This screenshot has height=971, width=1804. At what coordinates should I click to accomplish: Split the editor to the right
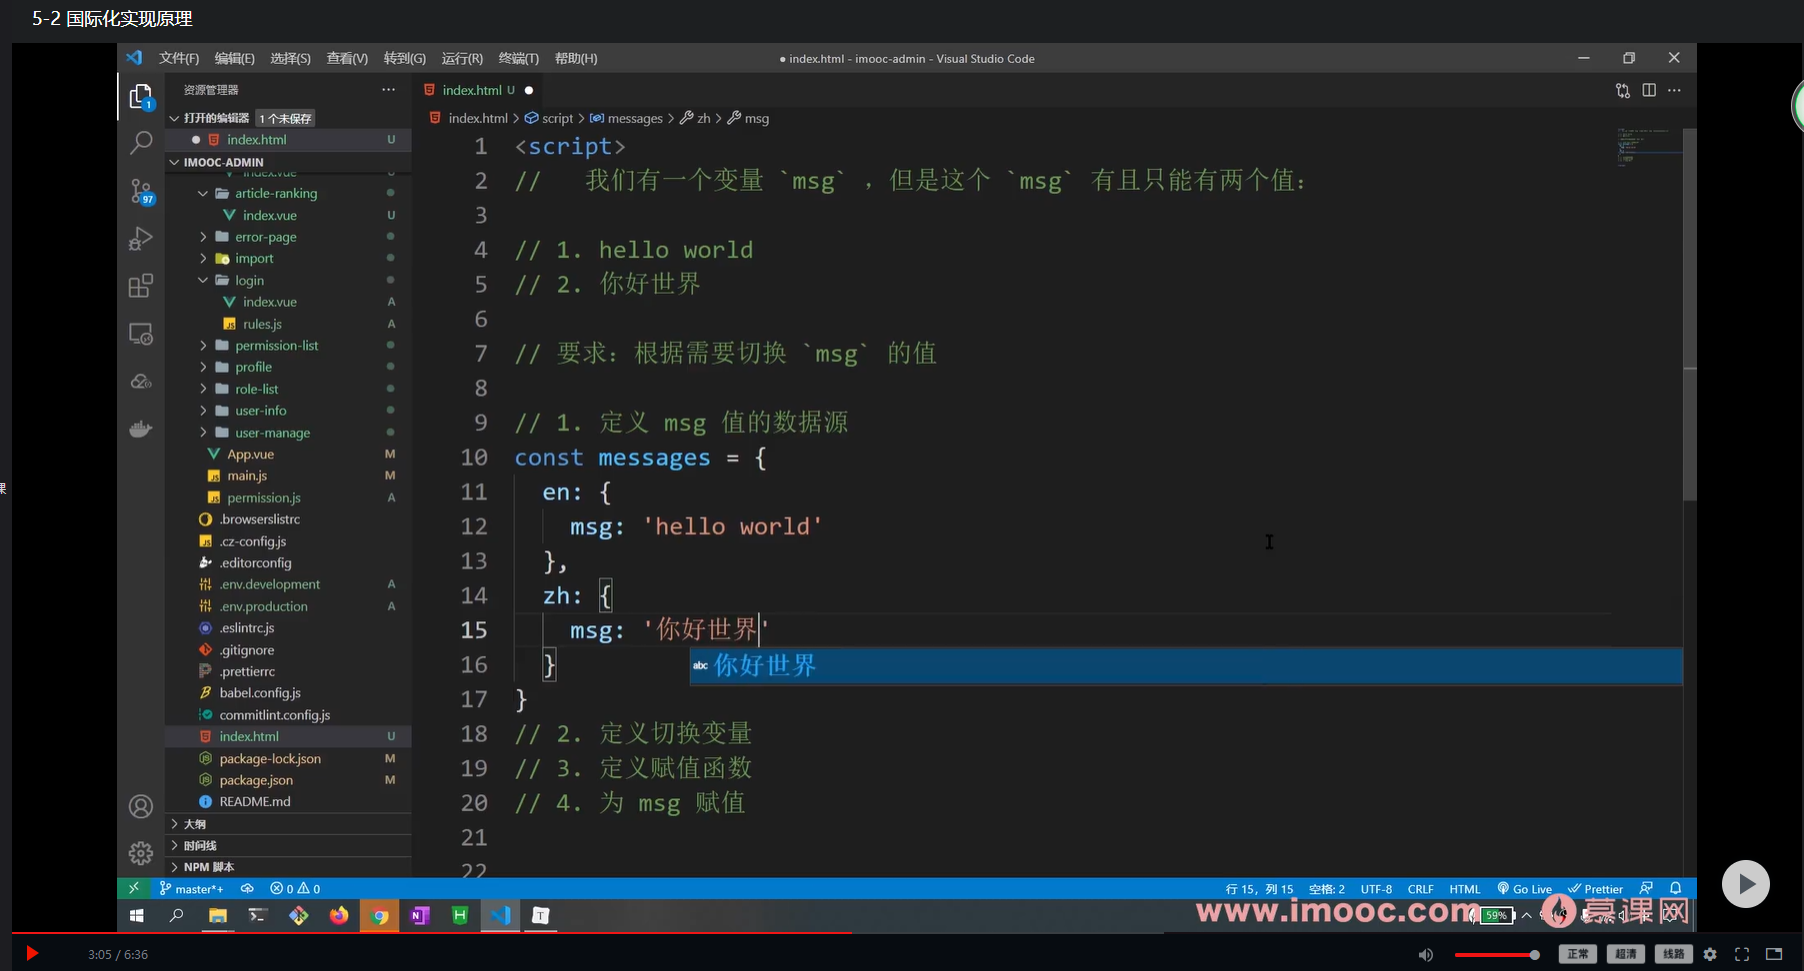(x=1649, y=90)
